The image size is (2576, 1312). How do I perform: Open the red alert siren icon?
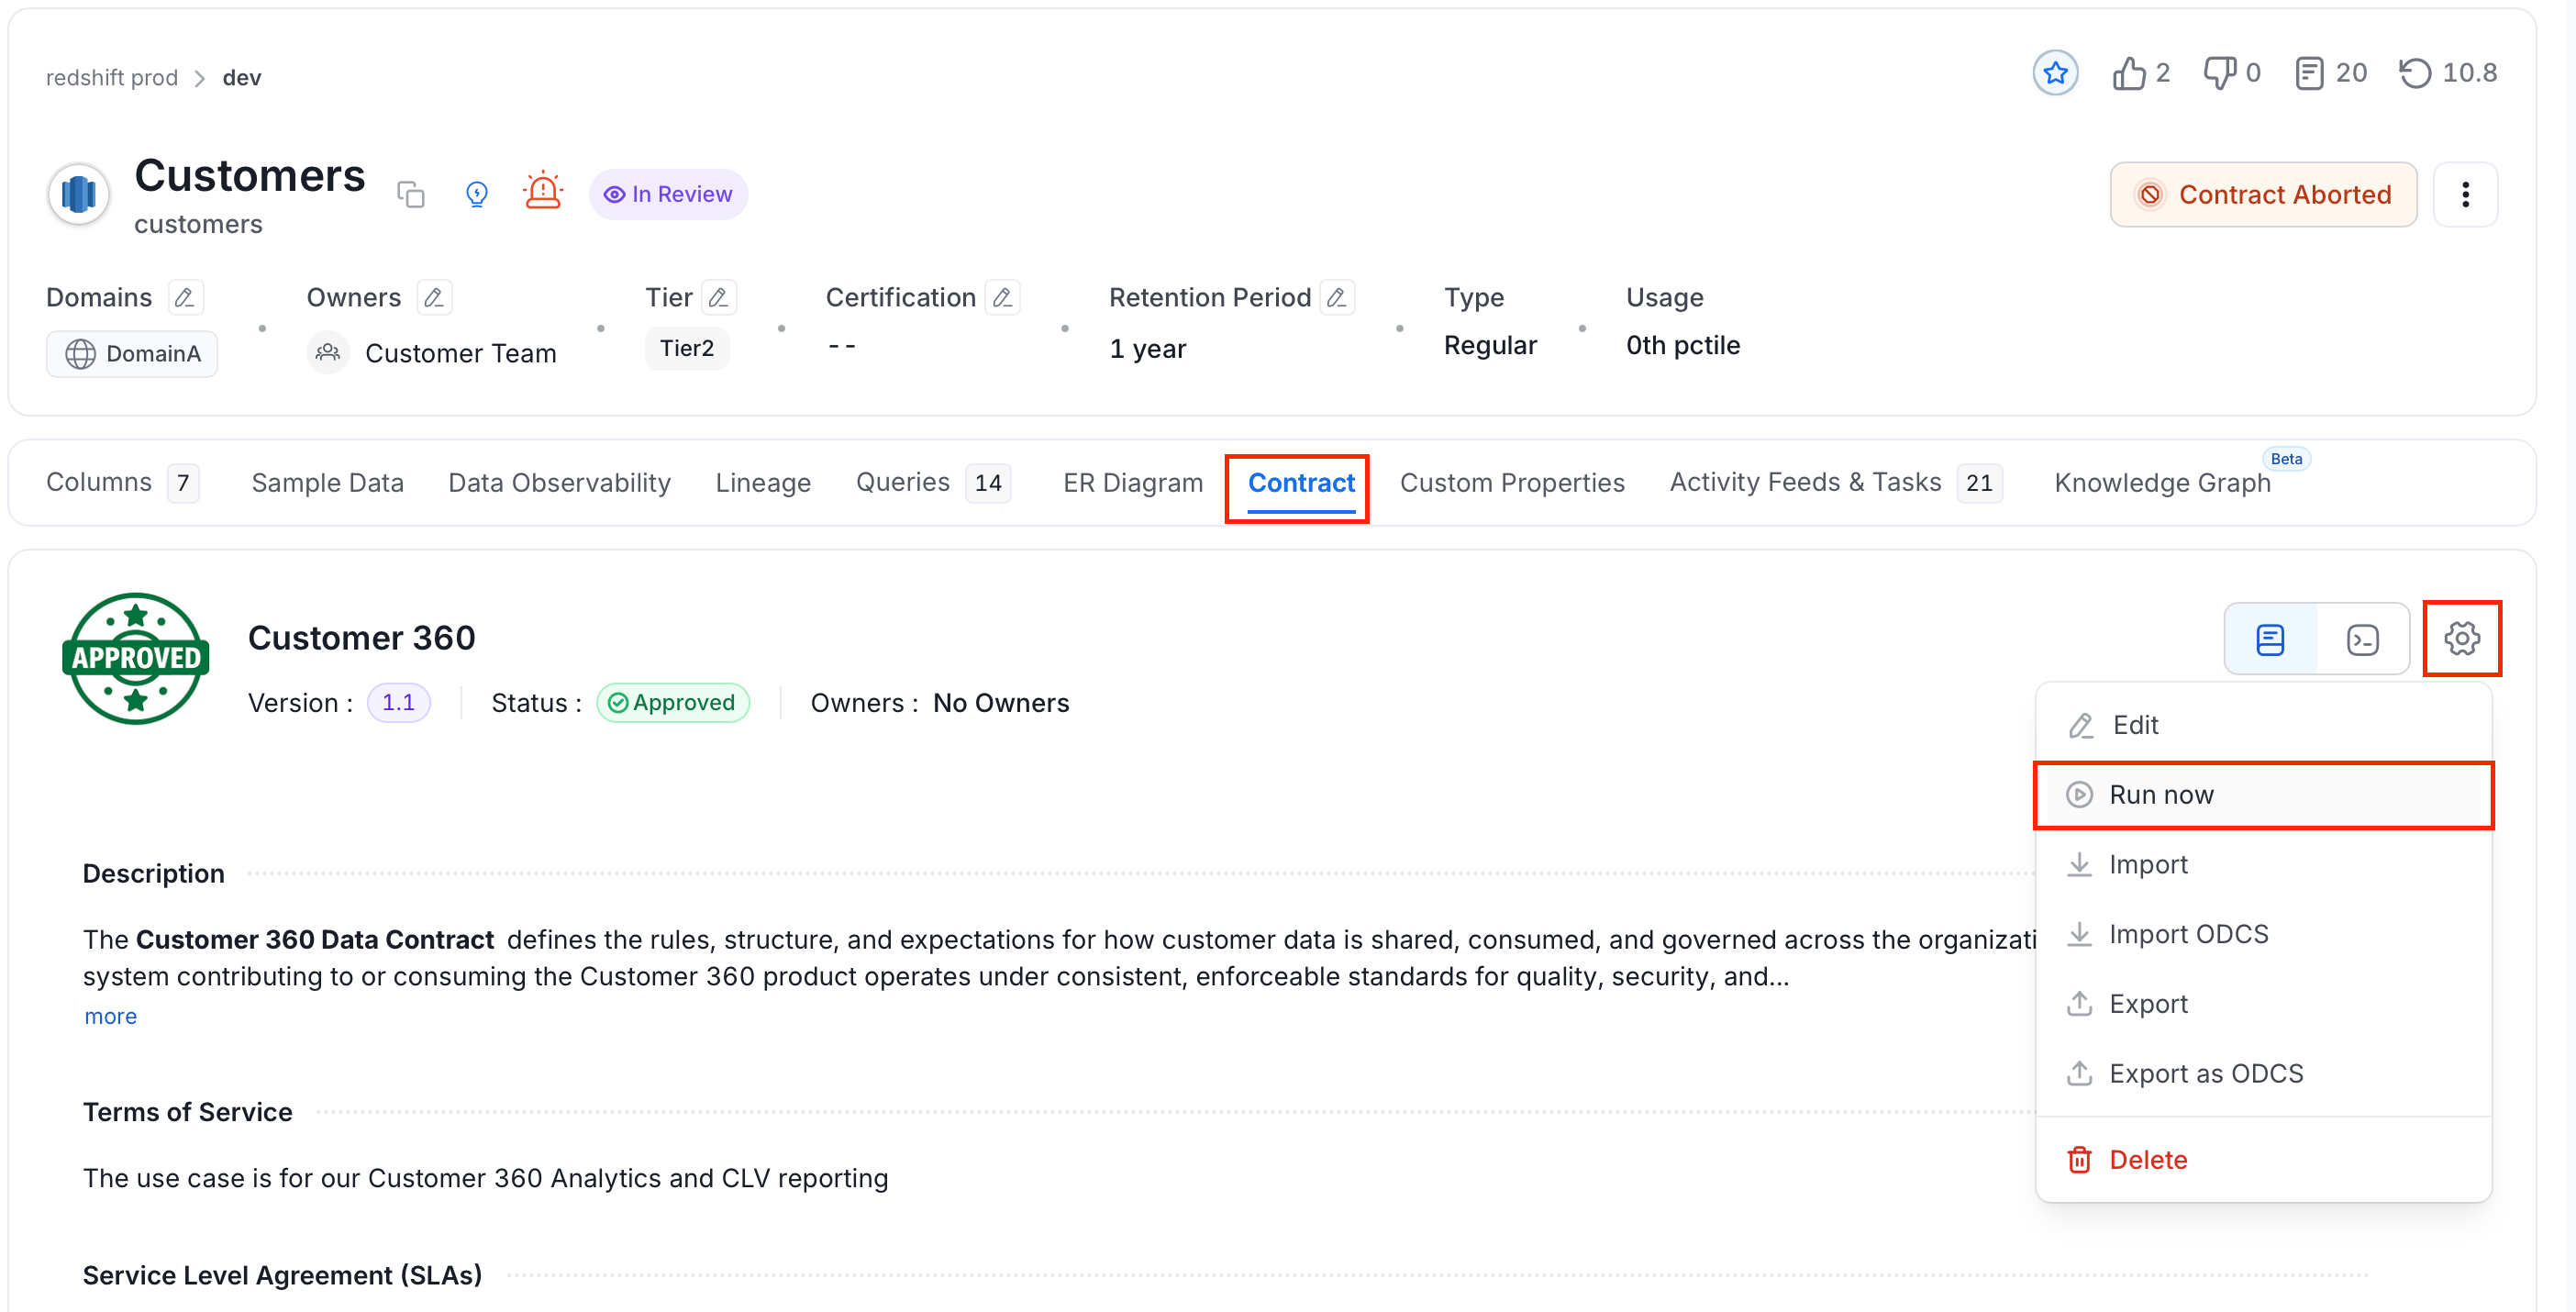[x=543, y=190]
